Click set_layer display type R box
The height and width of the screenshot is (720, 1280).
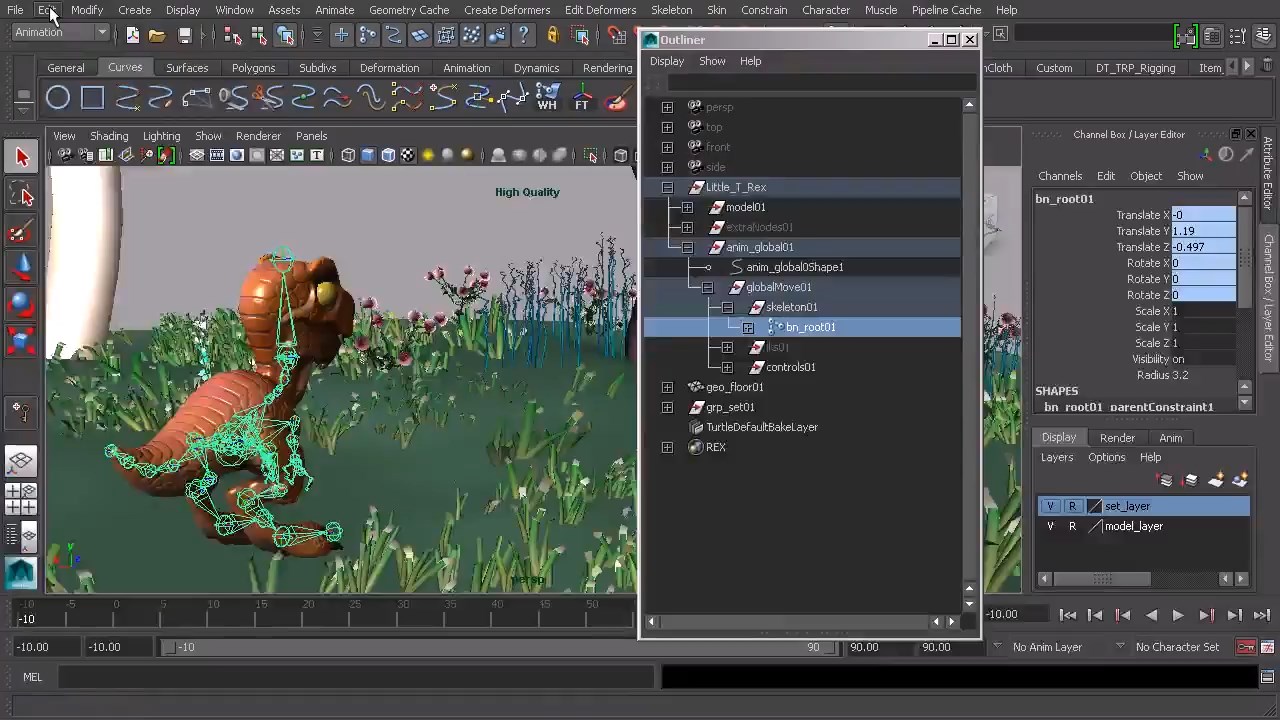coord(1072,506)
